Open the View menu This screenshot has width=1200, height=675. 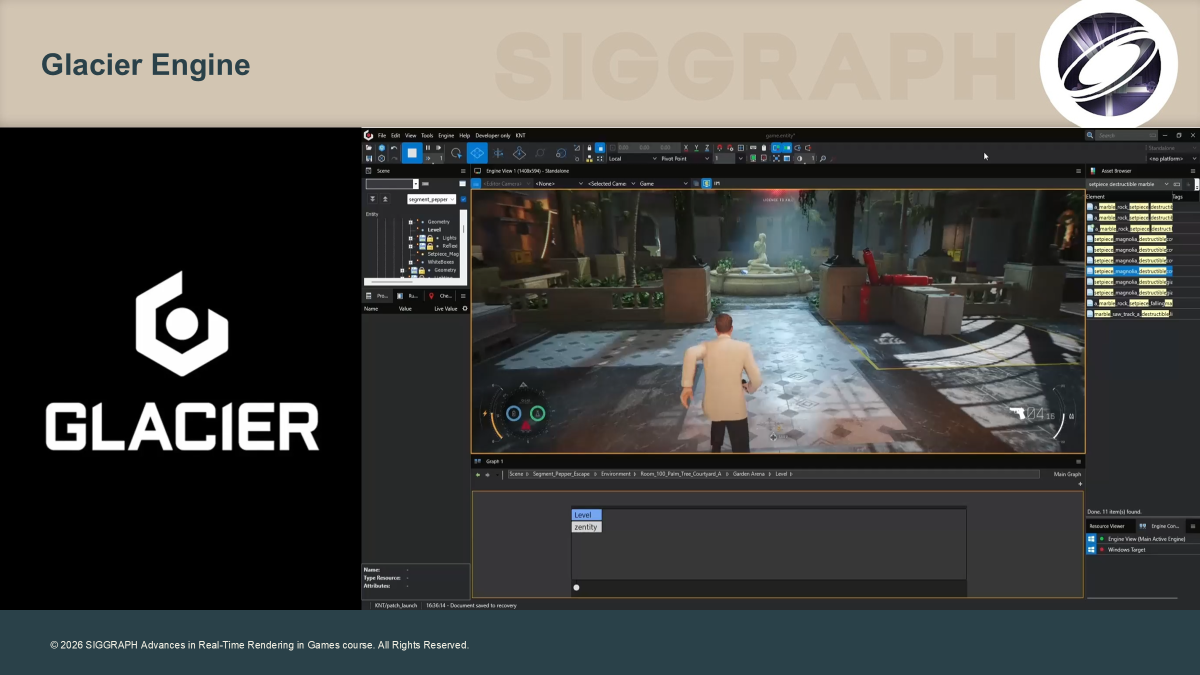coord(410,135)
